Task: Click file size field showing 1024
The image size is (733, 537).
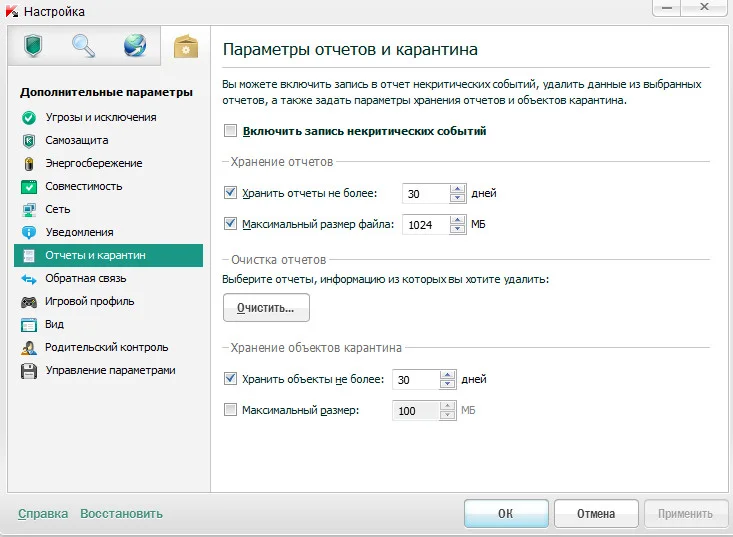Action: pyautogui.click(x=426, y=224)
